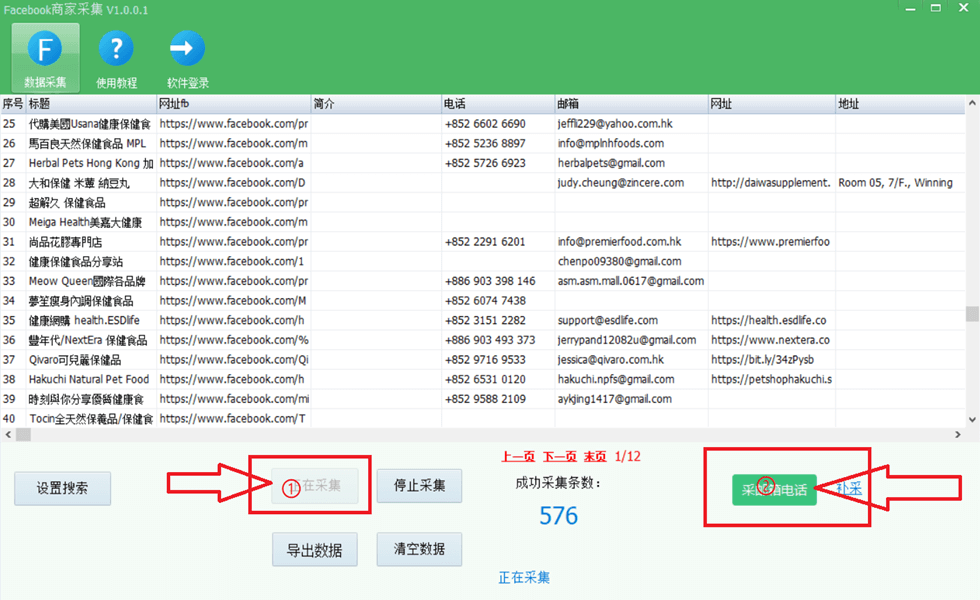Click email chenpo09380@gmail.com
This screenshot has height=600, width=980.
(619, 261)
